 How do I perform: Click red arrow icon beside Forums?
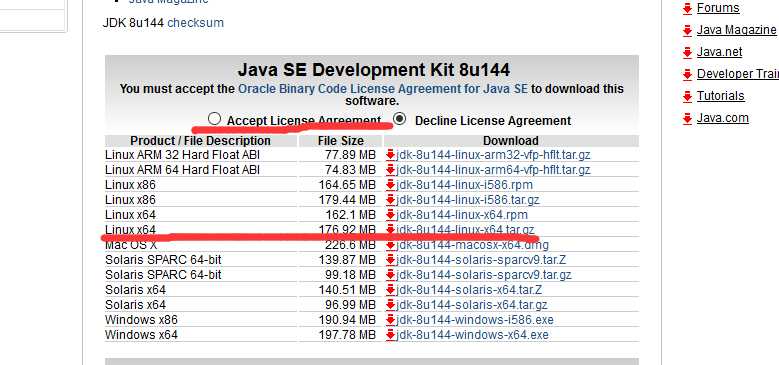[x=688, y=8]
